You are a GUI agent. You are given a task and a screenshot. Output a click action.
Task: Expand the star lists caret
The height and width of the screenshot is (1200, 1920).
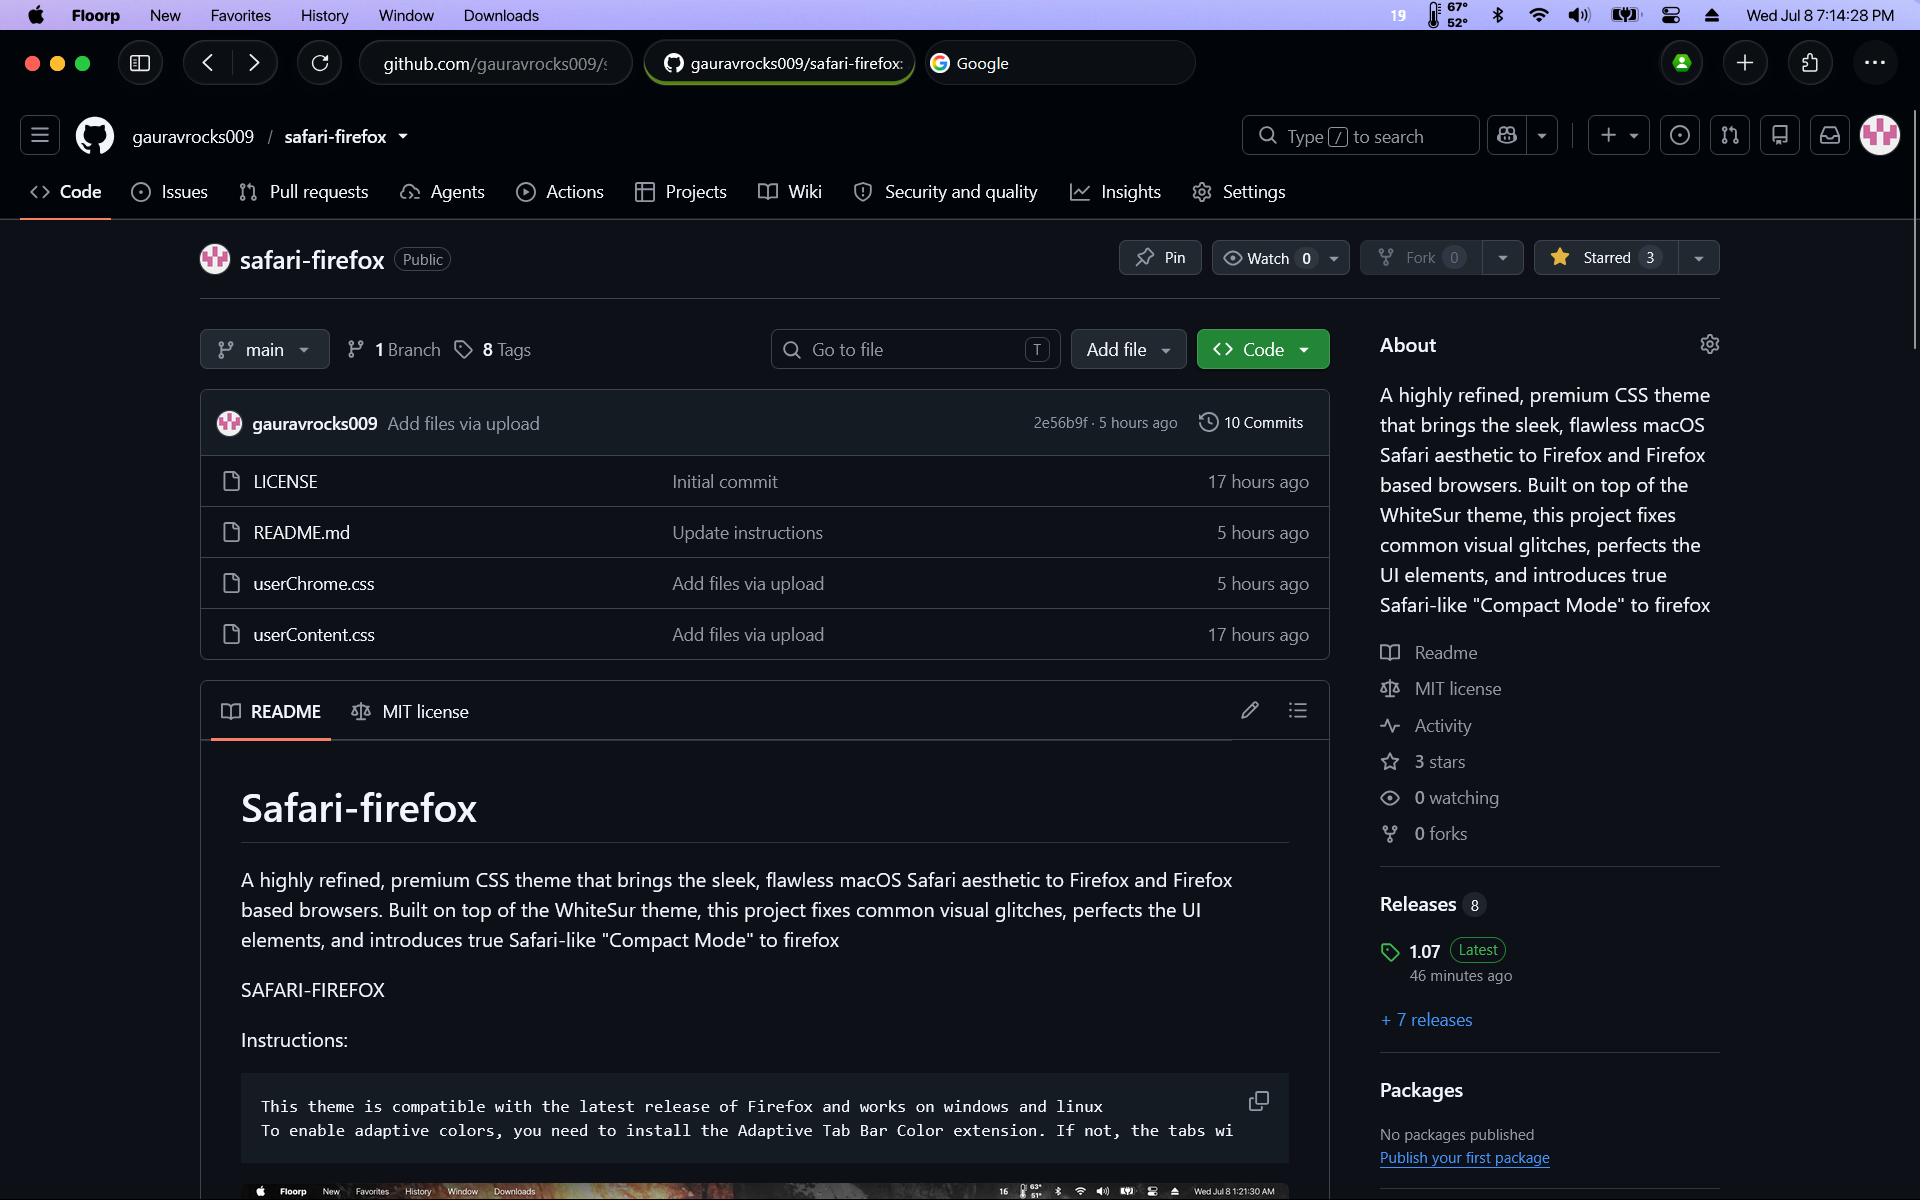pos(1698,258)
